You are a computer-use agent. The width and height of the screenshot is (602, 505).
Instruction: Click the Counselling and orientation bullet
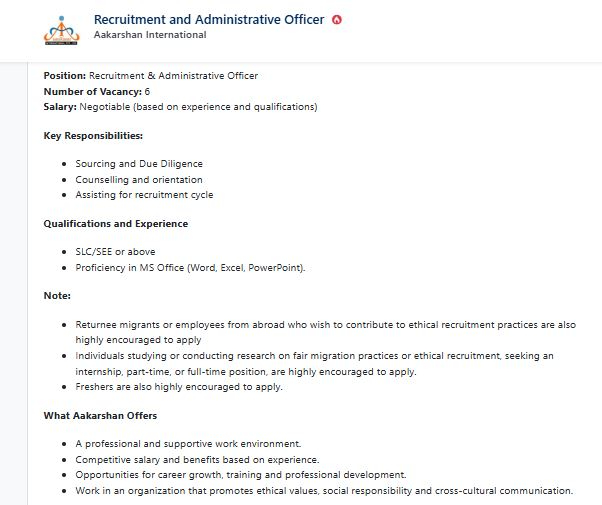139,180
